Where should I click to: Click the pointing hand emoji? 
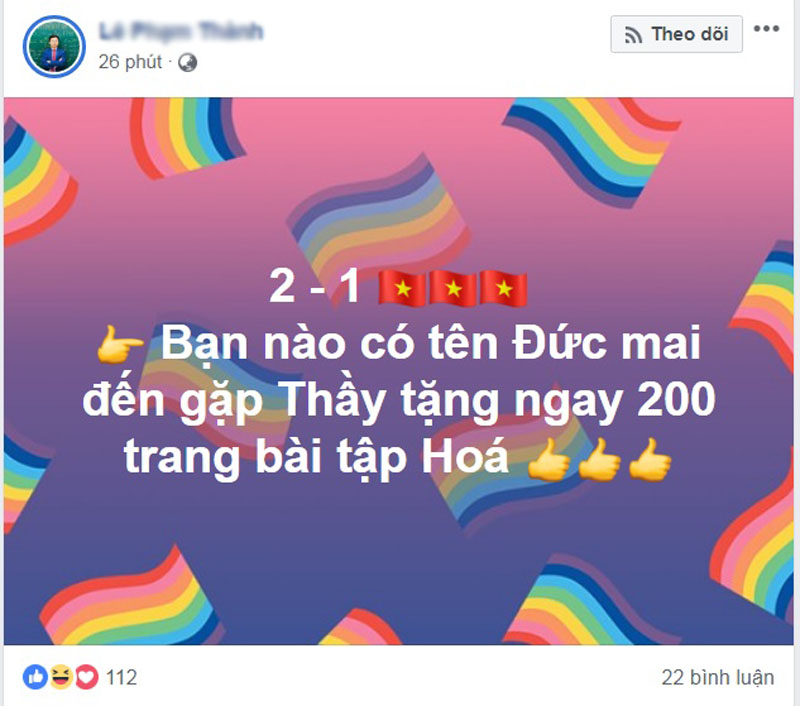pos(120,344)
